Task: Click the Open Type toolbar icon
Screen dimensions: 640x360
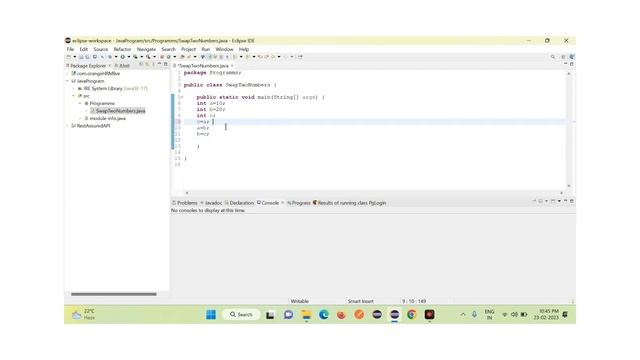Action: click(182, 57)
